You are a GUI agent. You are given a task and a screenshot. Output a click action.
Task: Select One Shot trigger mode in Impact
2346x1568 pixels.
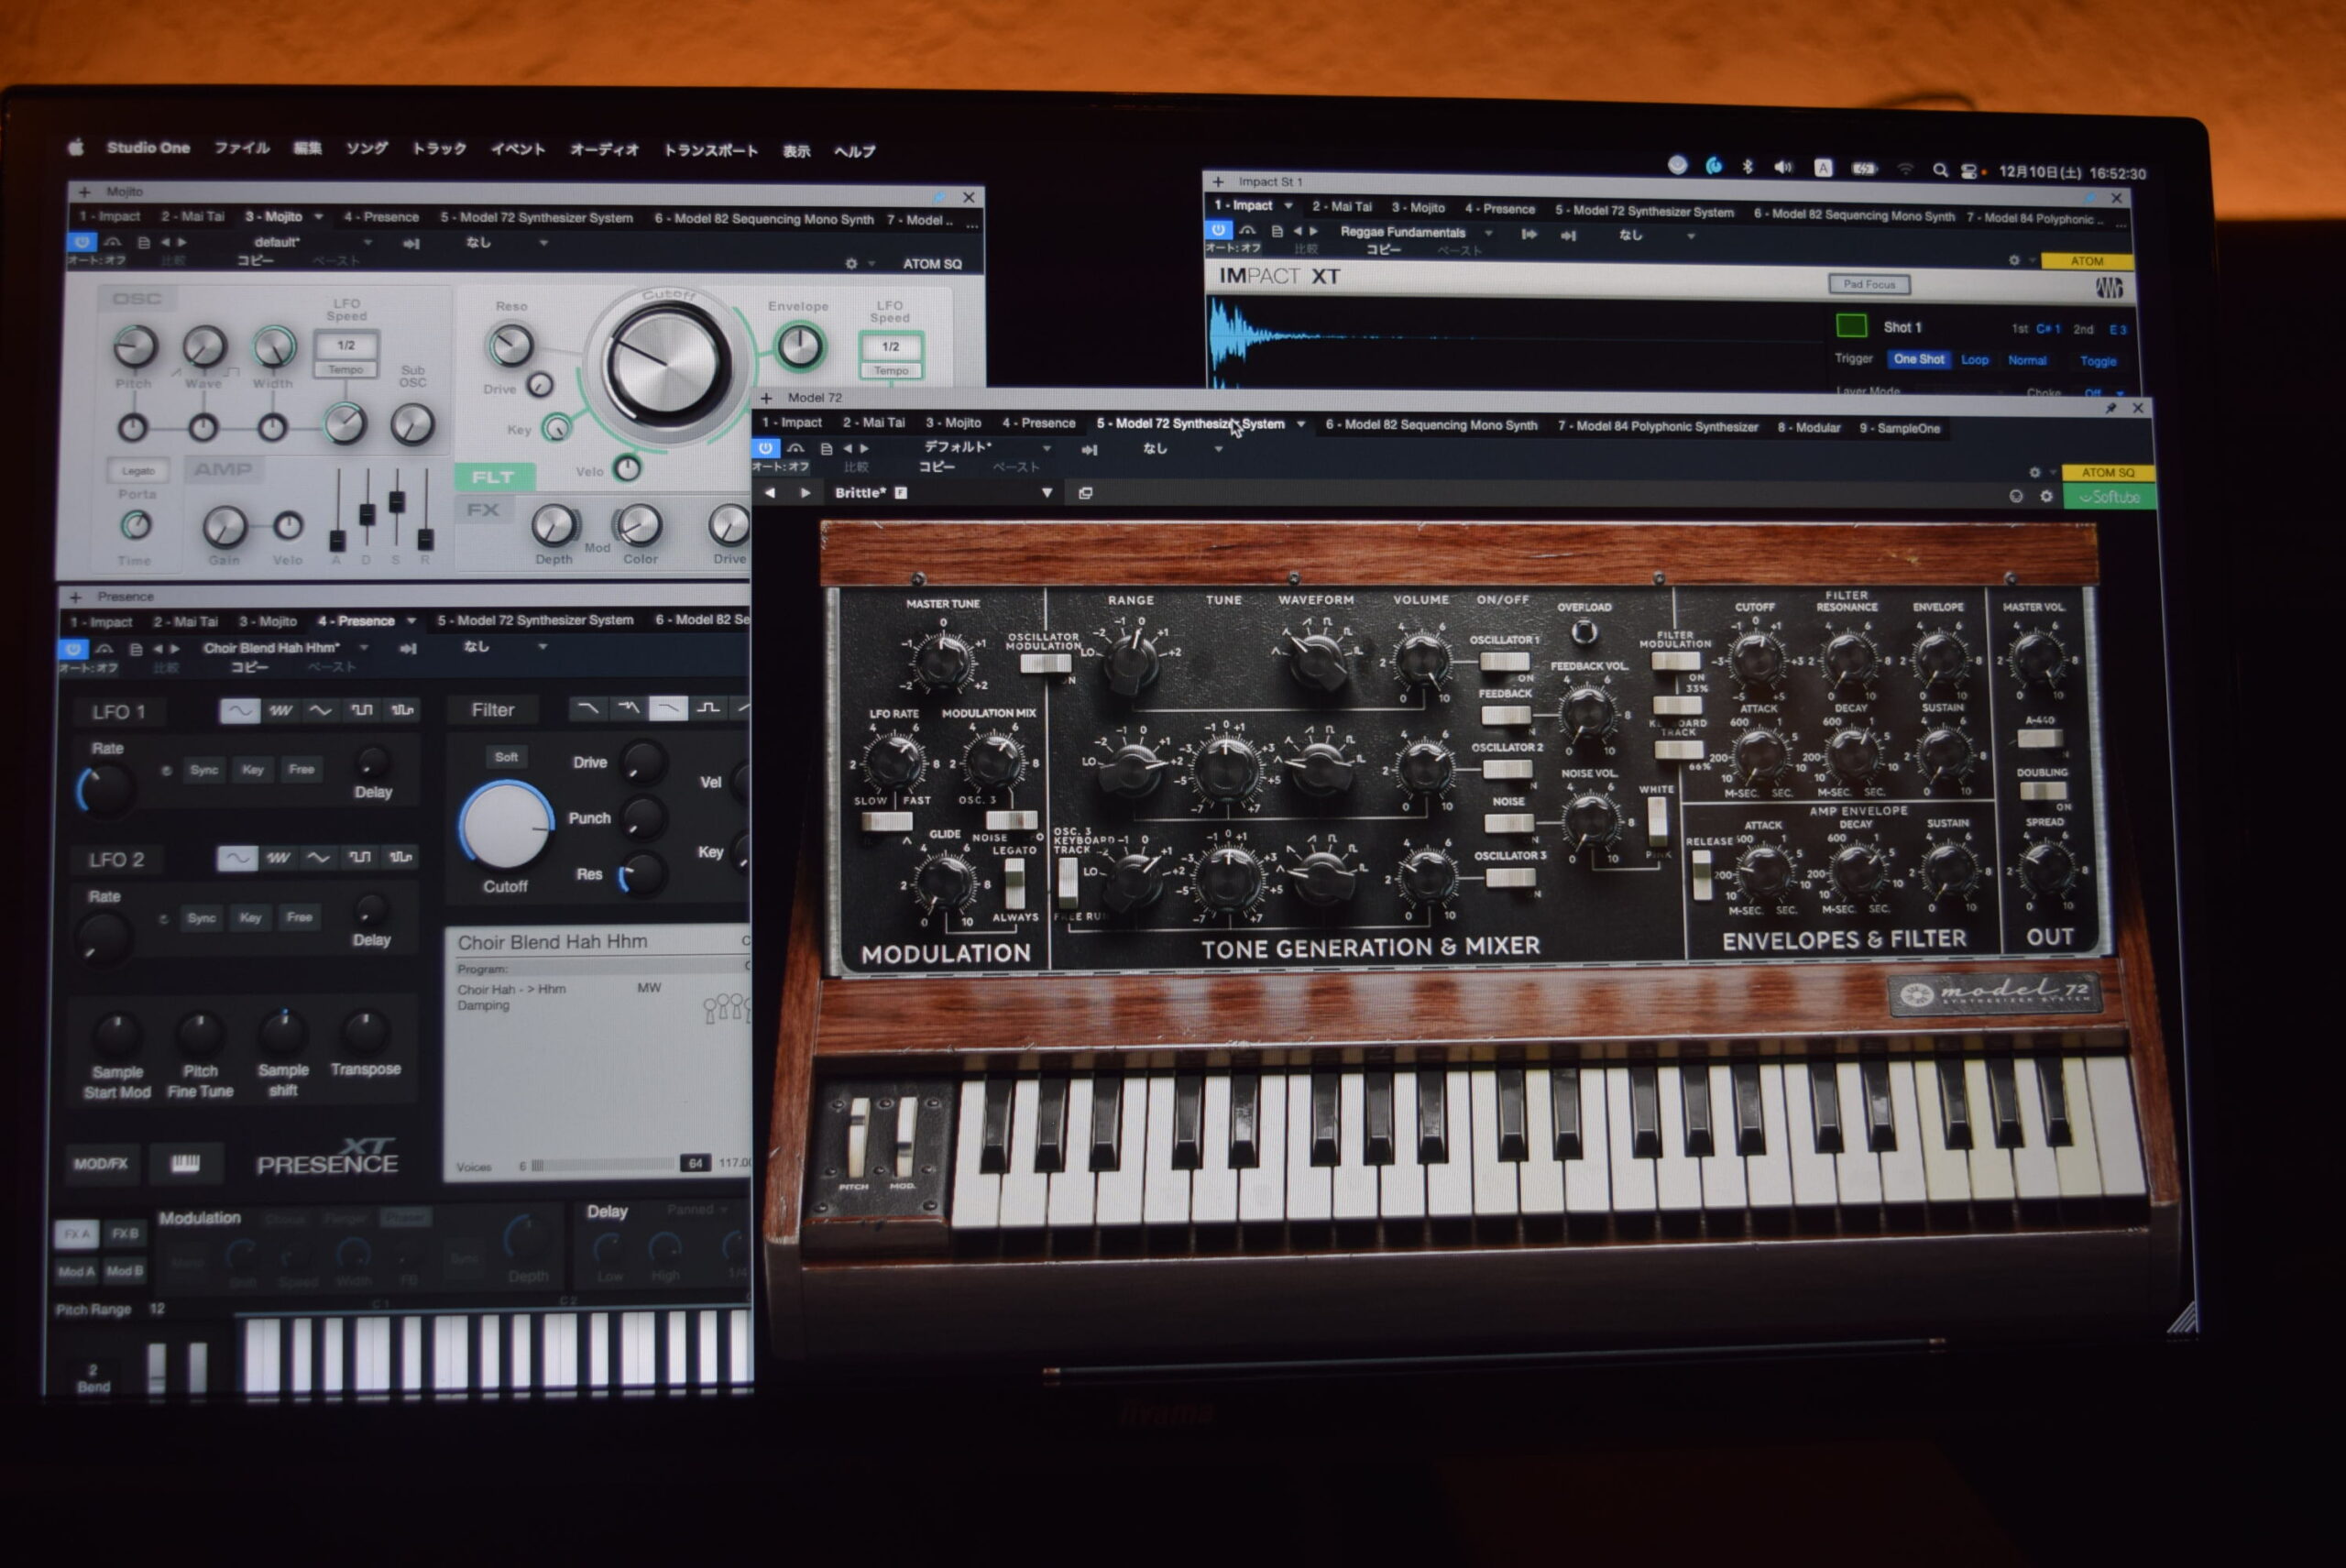point(1918,359)
